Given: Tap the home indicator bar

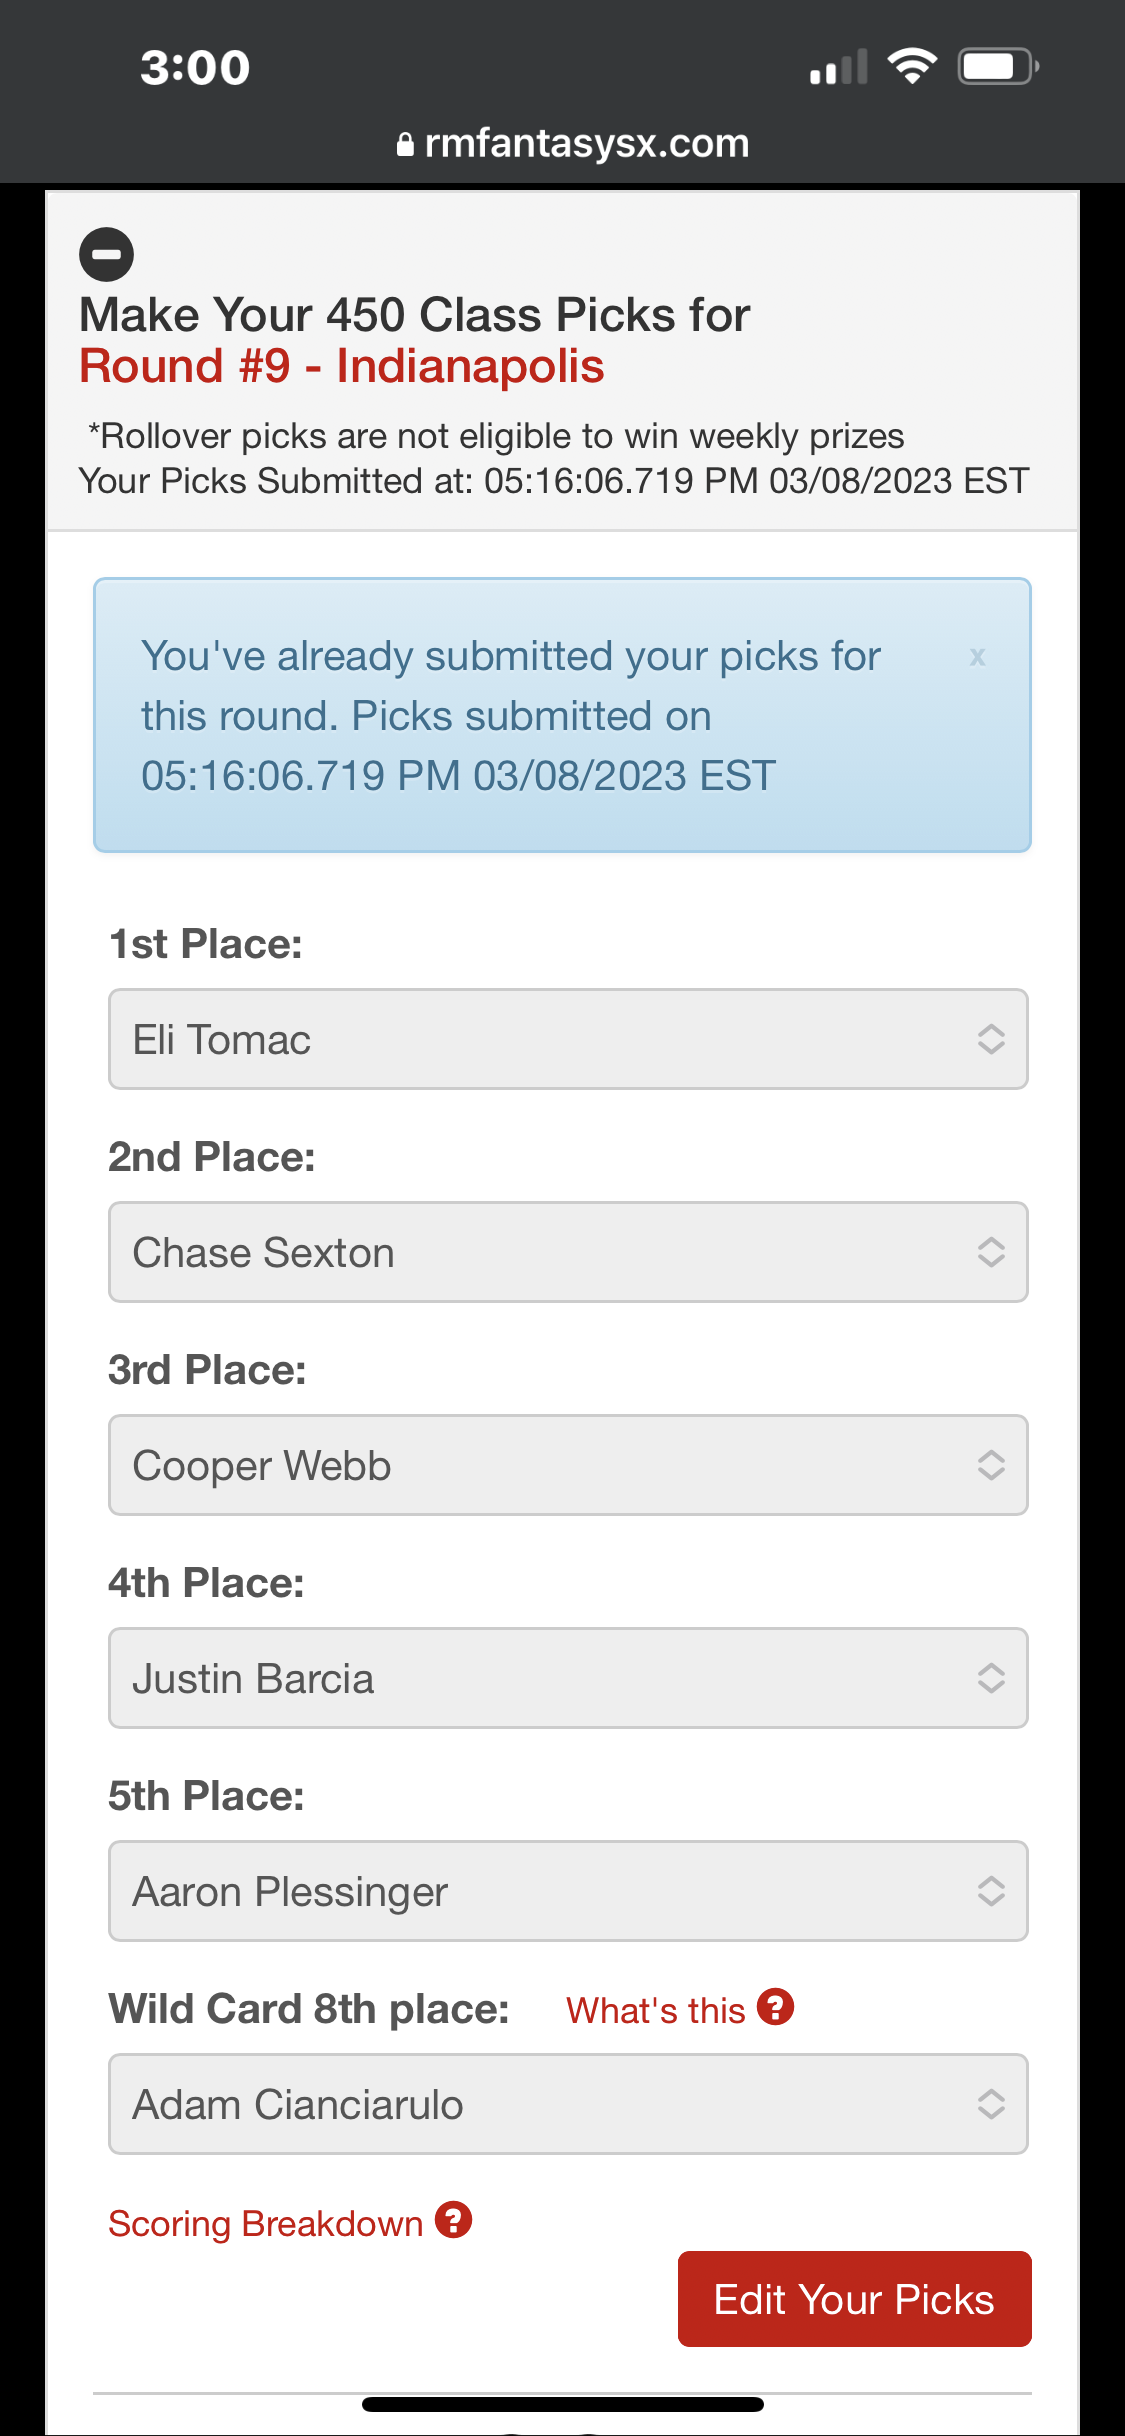Looking at the screenshot, I should pos(562,2404).
